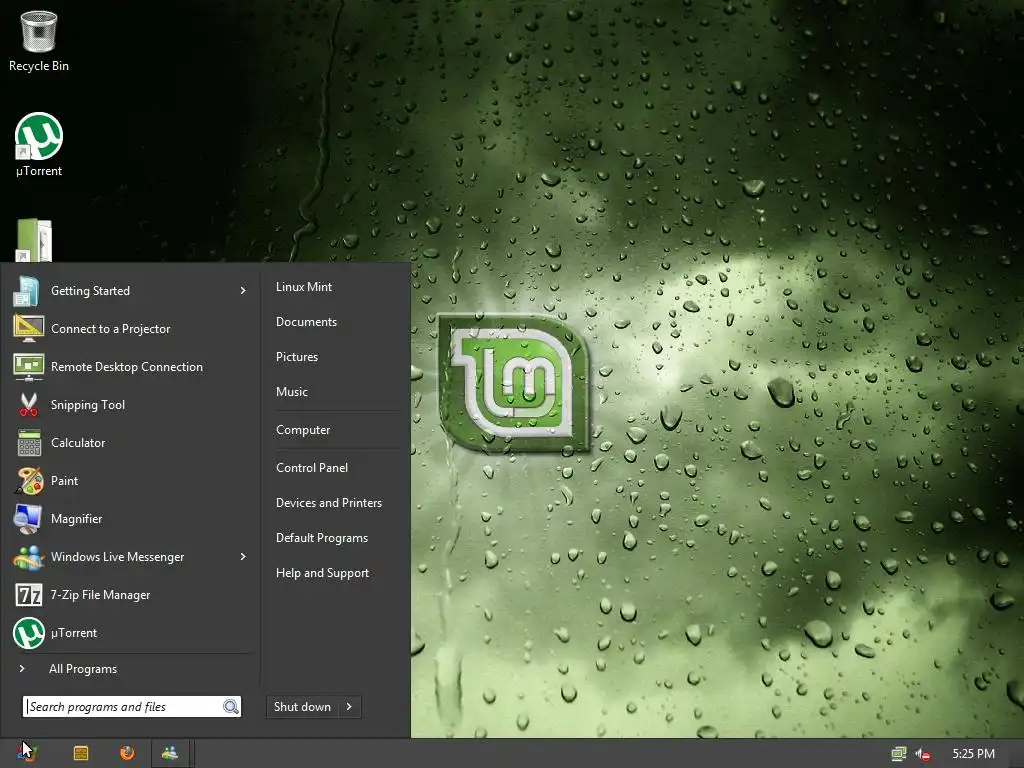The height and width of the screenshot is (768, 1024).
Task: Open Control Panel
Action: (x=312, y=468)
